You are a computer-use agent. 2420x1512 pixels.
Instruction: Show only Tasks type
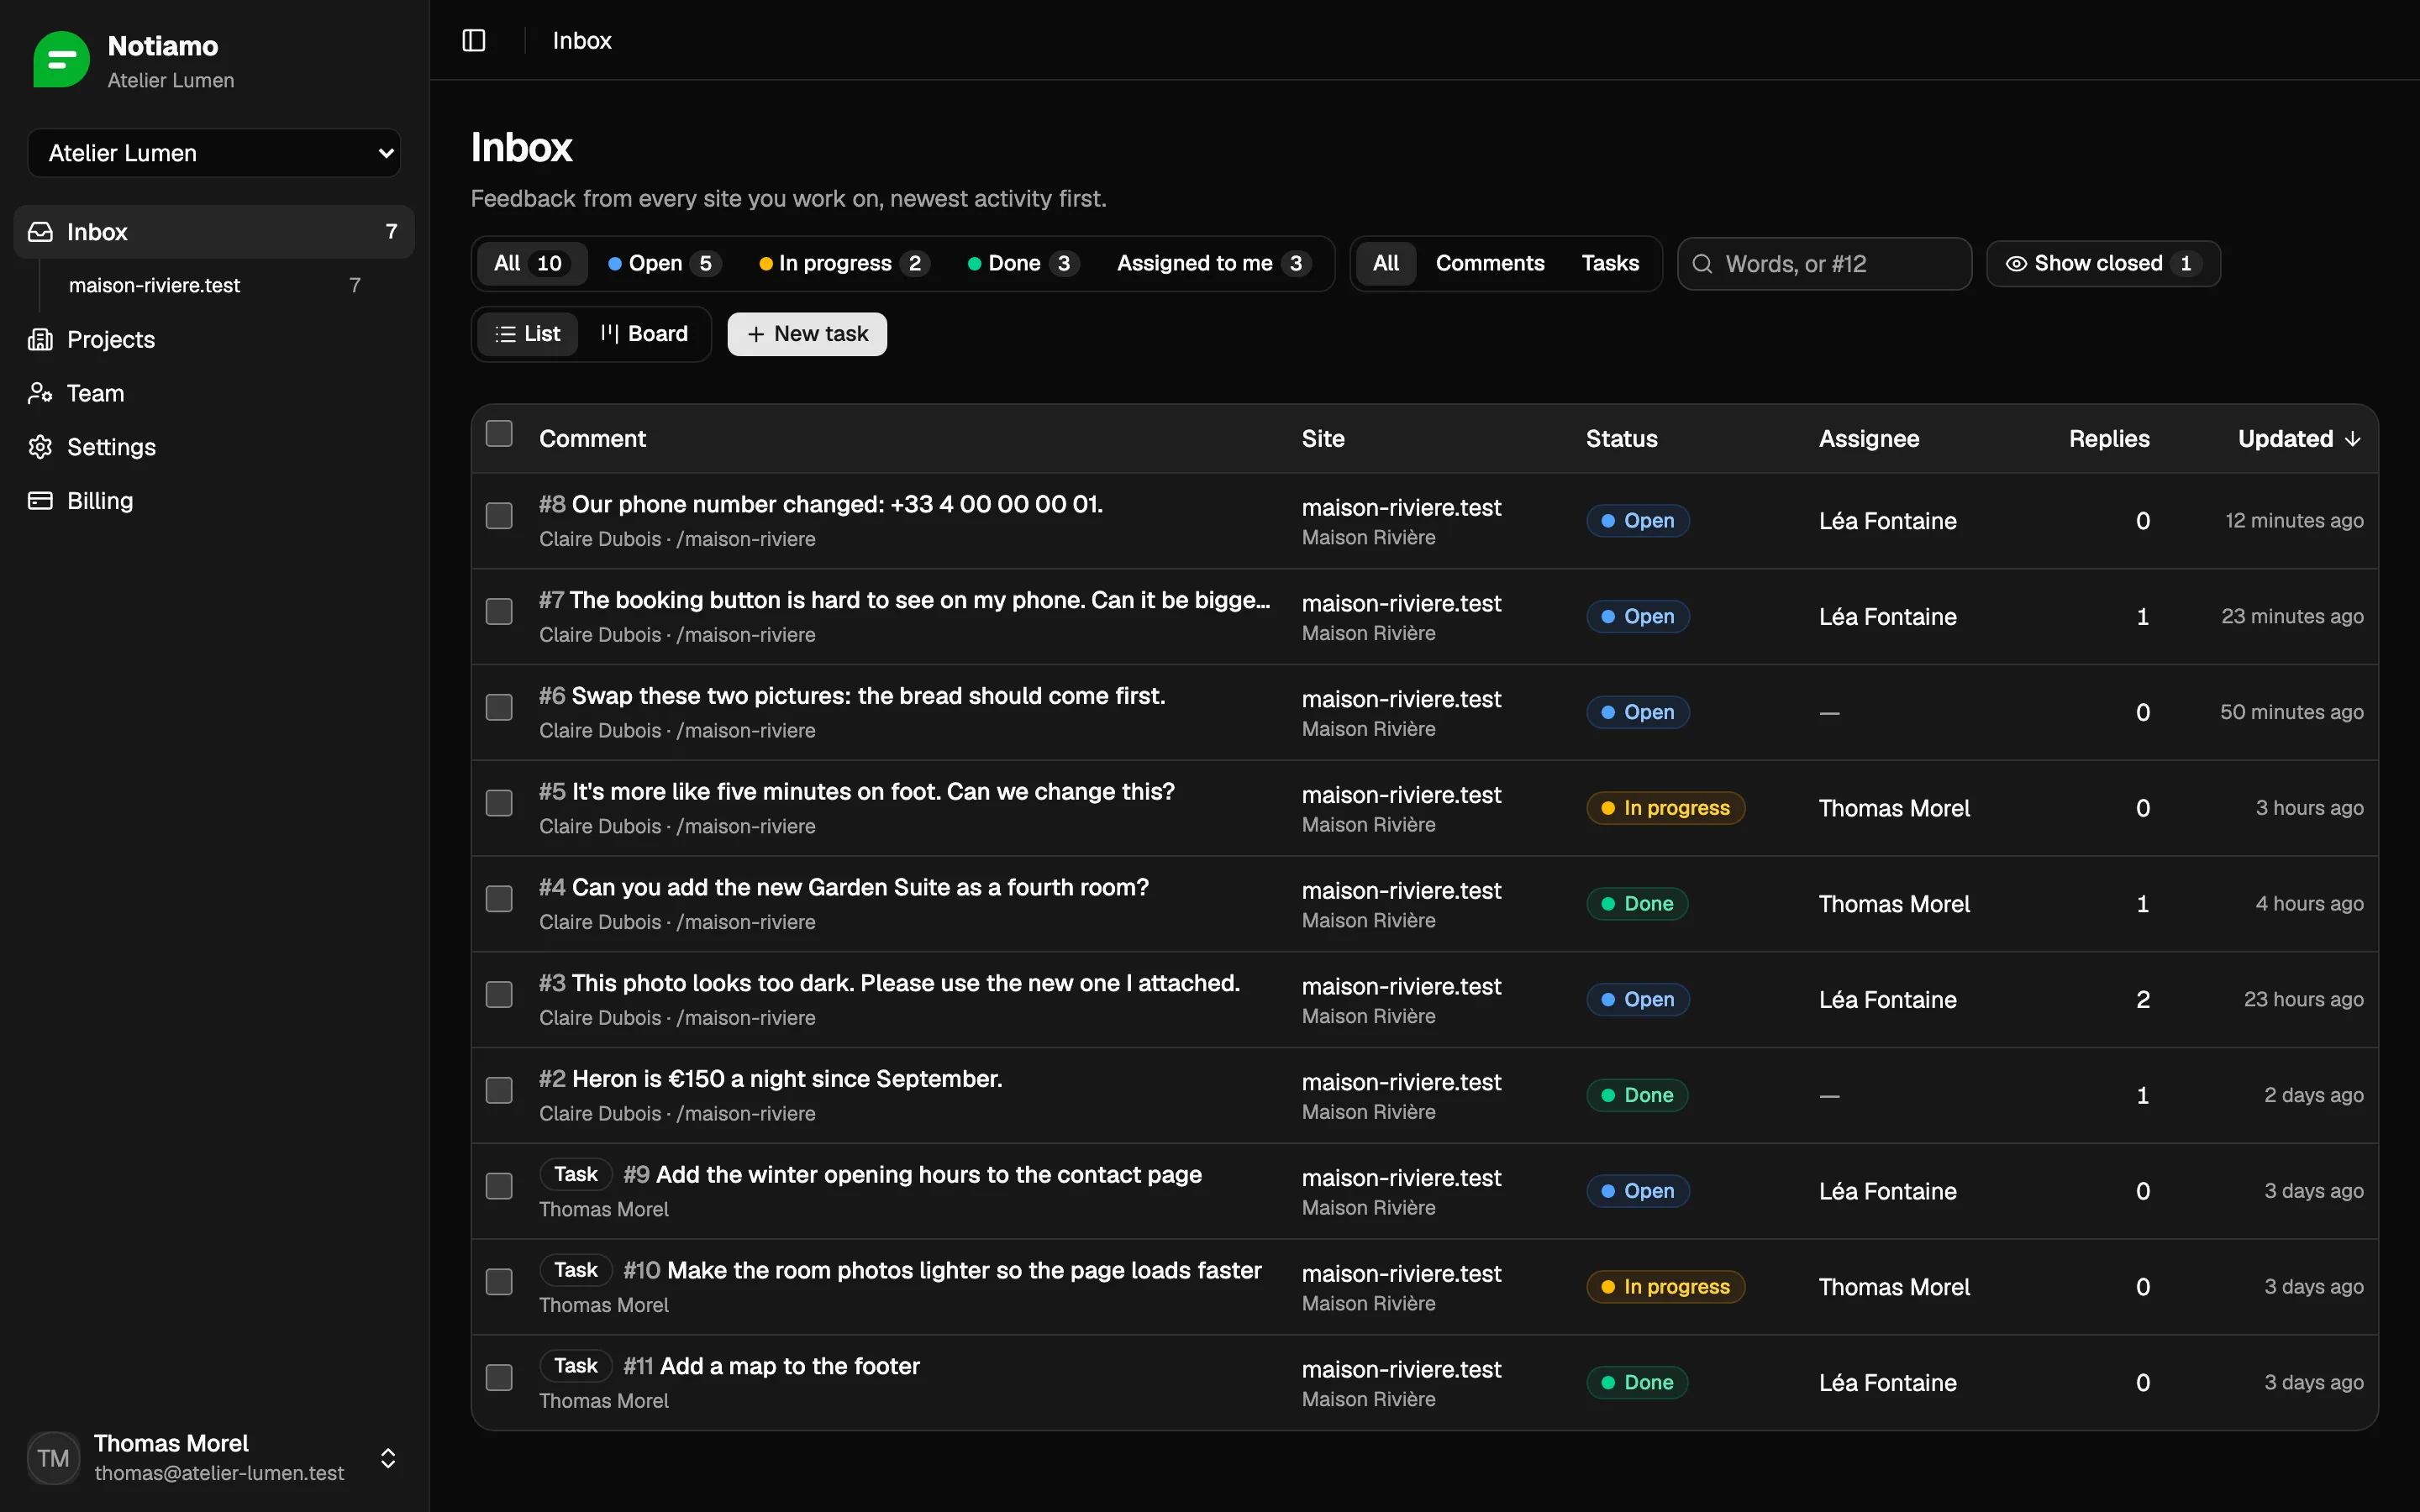coord(1610,264)
